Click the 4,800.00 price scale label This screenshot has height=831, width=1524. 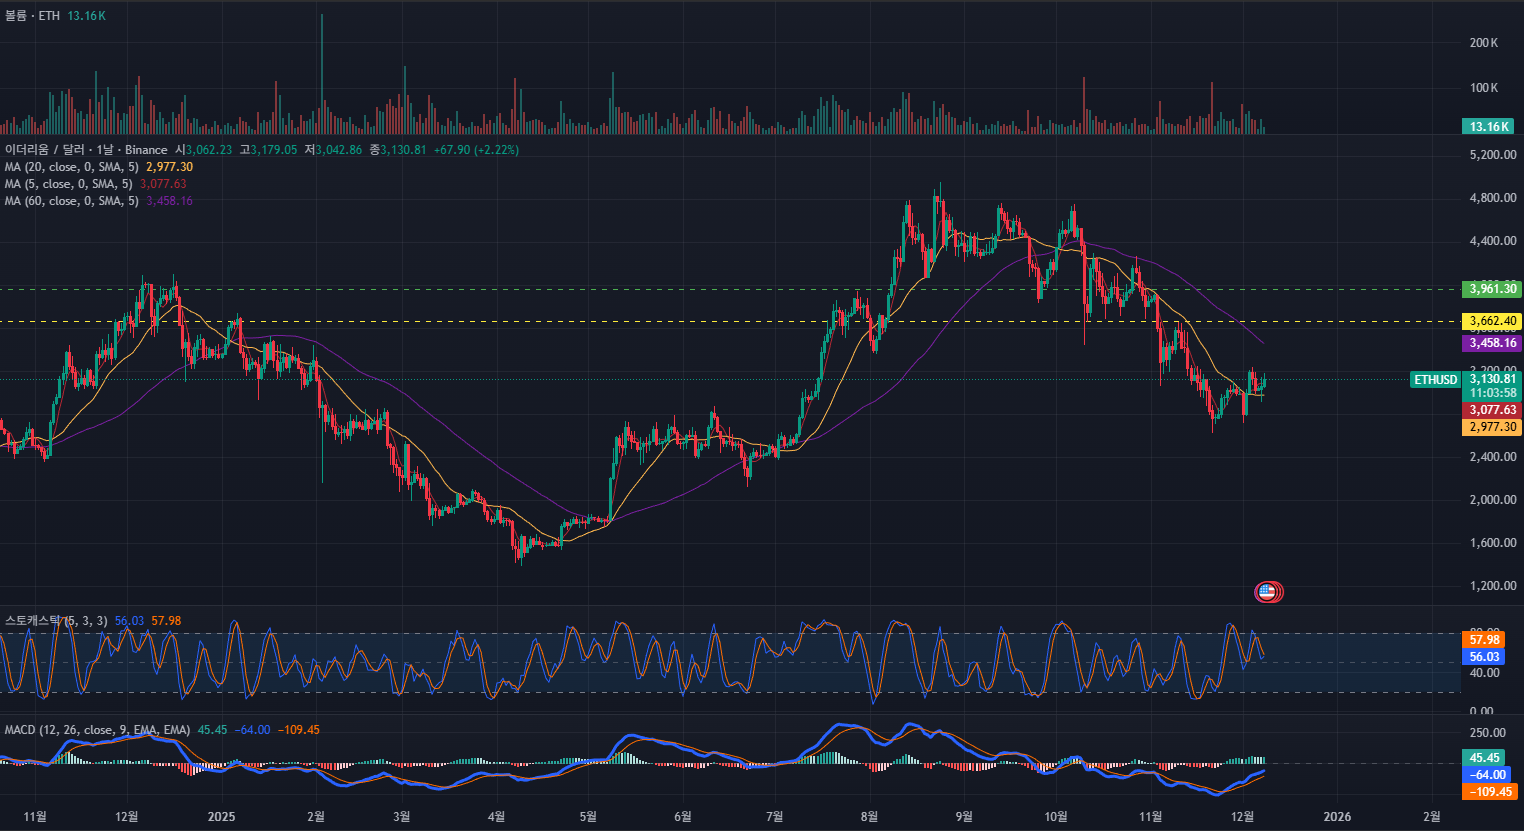1493,198
